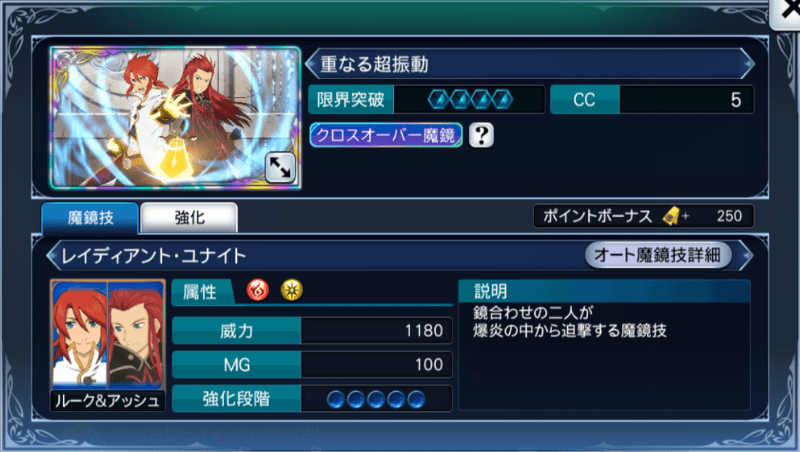The width and height of the screenshot is (800, 452).
Task: Switch to the 強化 tab
Action: click(189, 218)
